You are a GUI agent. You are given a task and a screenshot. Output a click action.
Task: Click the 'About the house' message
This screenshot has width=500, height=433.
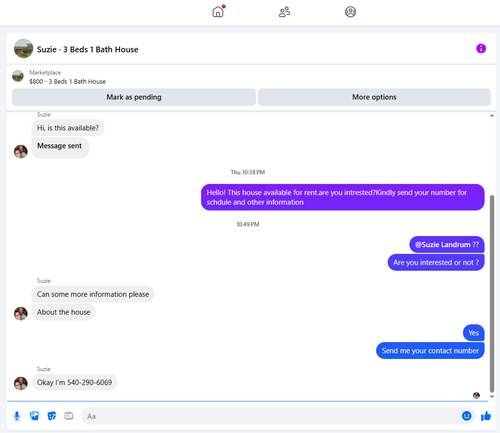[64, 312]
